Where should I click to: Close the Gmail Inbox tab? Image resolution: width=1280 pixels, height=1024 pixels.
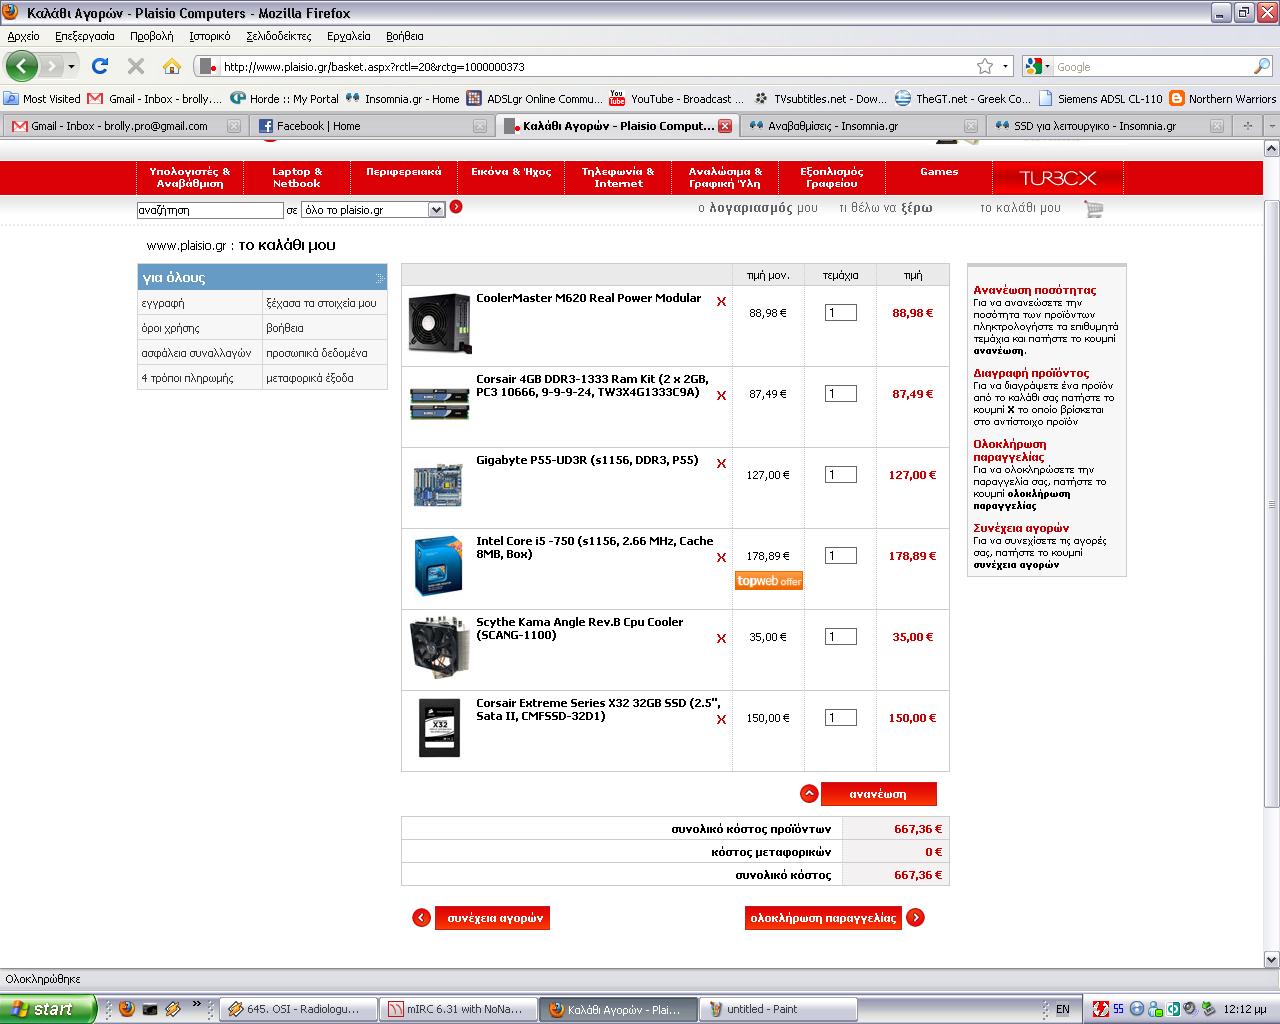pos(234,126)
